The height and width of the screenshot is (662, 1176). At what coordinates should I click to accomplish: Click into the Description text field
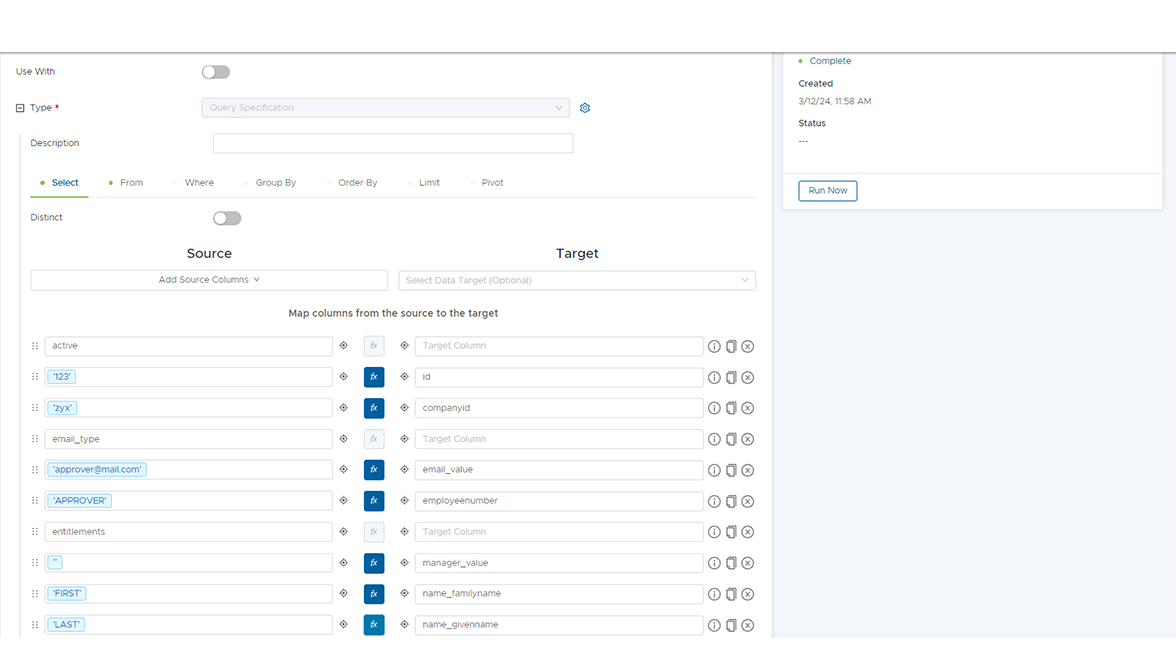pos(393,143)
